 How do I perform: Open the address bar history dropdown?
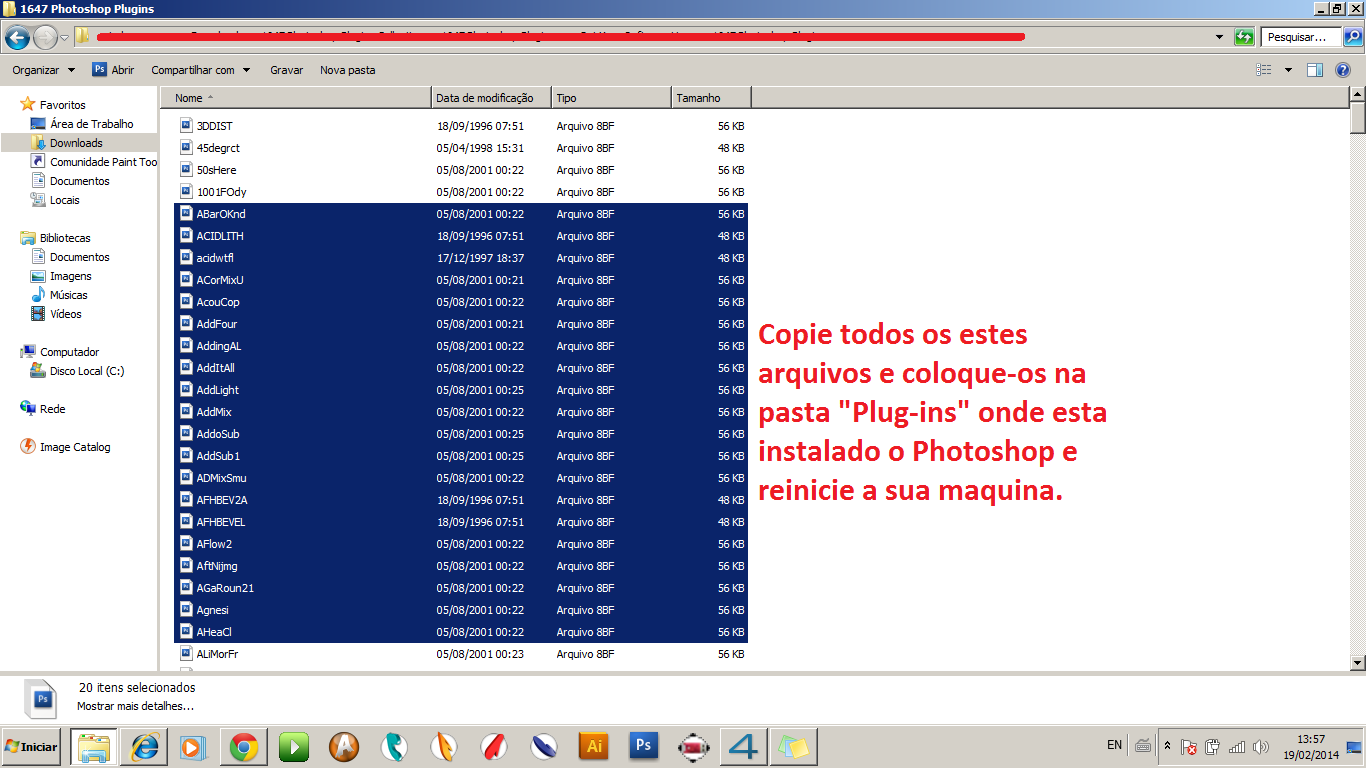[x=1219, y=37]
